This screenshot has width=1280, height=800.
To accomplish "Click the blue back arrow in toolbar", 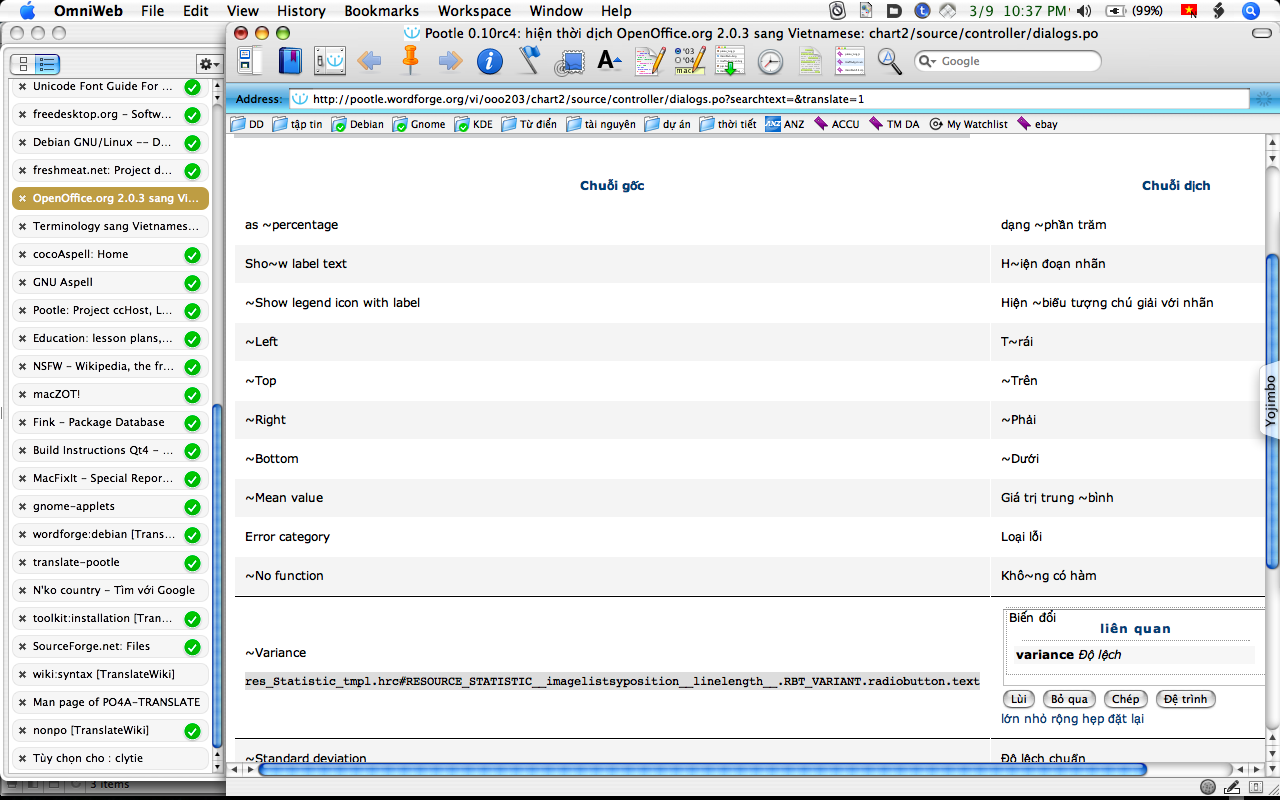I will pyautogui.click(x=369, y=61).
